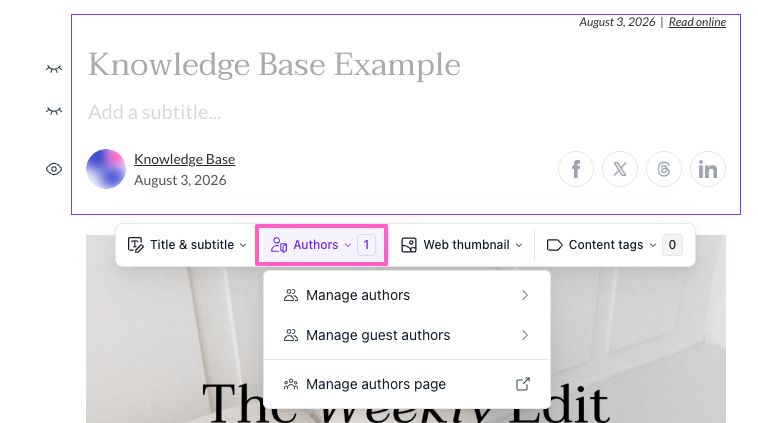Open the Content tags dropdown
The height and width of the screenshot is (423, 758).
click(614, 245)
